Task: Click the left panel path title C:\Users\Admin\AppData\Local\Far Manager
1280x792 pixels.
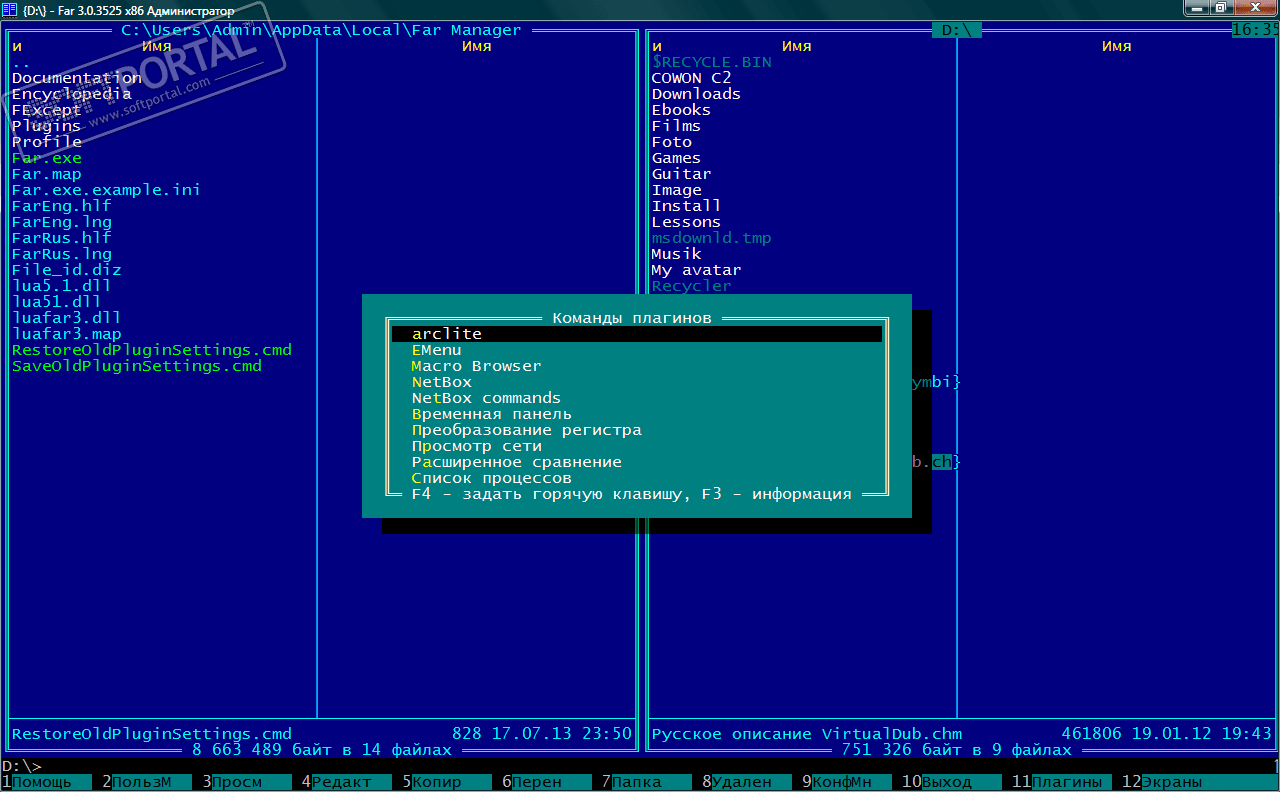Action: tap(321, 30)
